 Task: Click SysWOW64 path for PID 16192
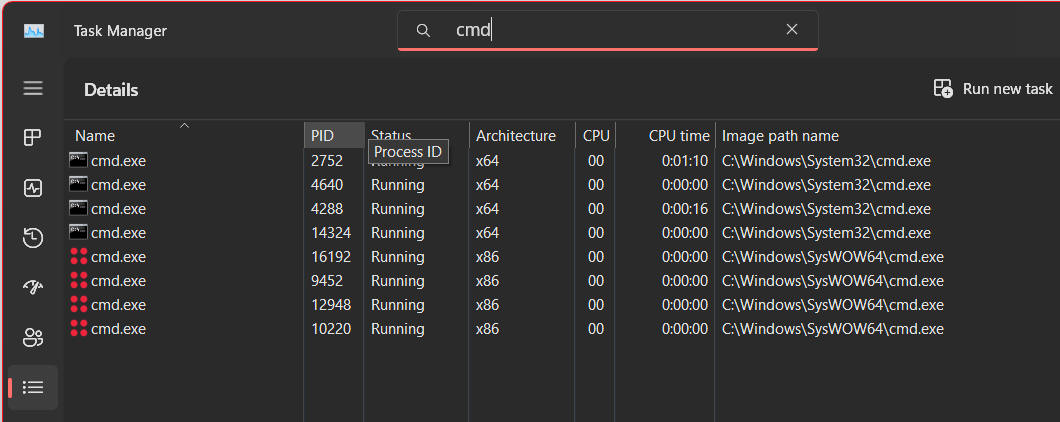tap(833, 257)
